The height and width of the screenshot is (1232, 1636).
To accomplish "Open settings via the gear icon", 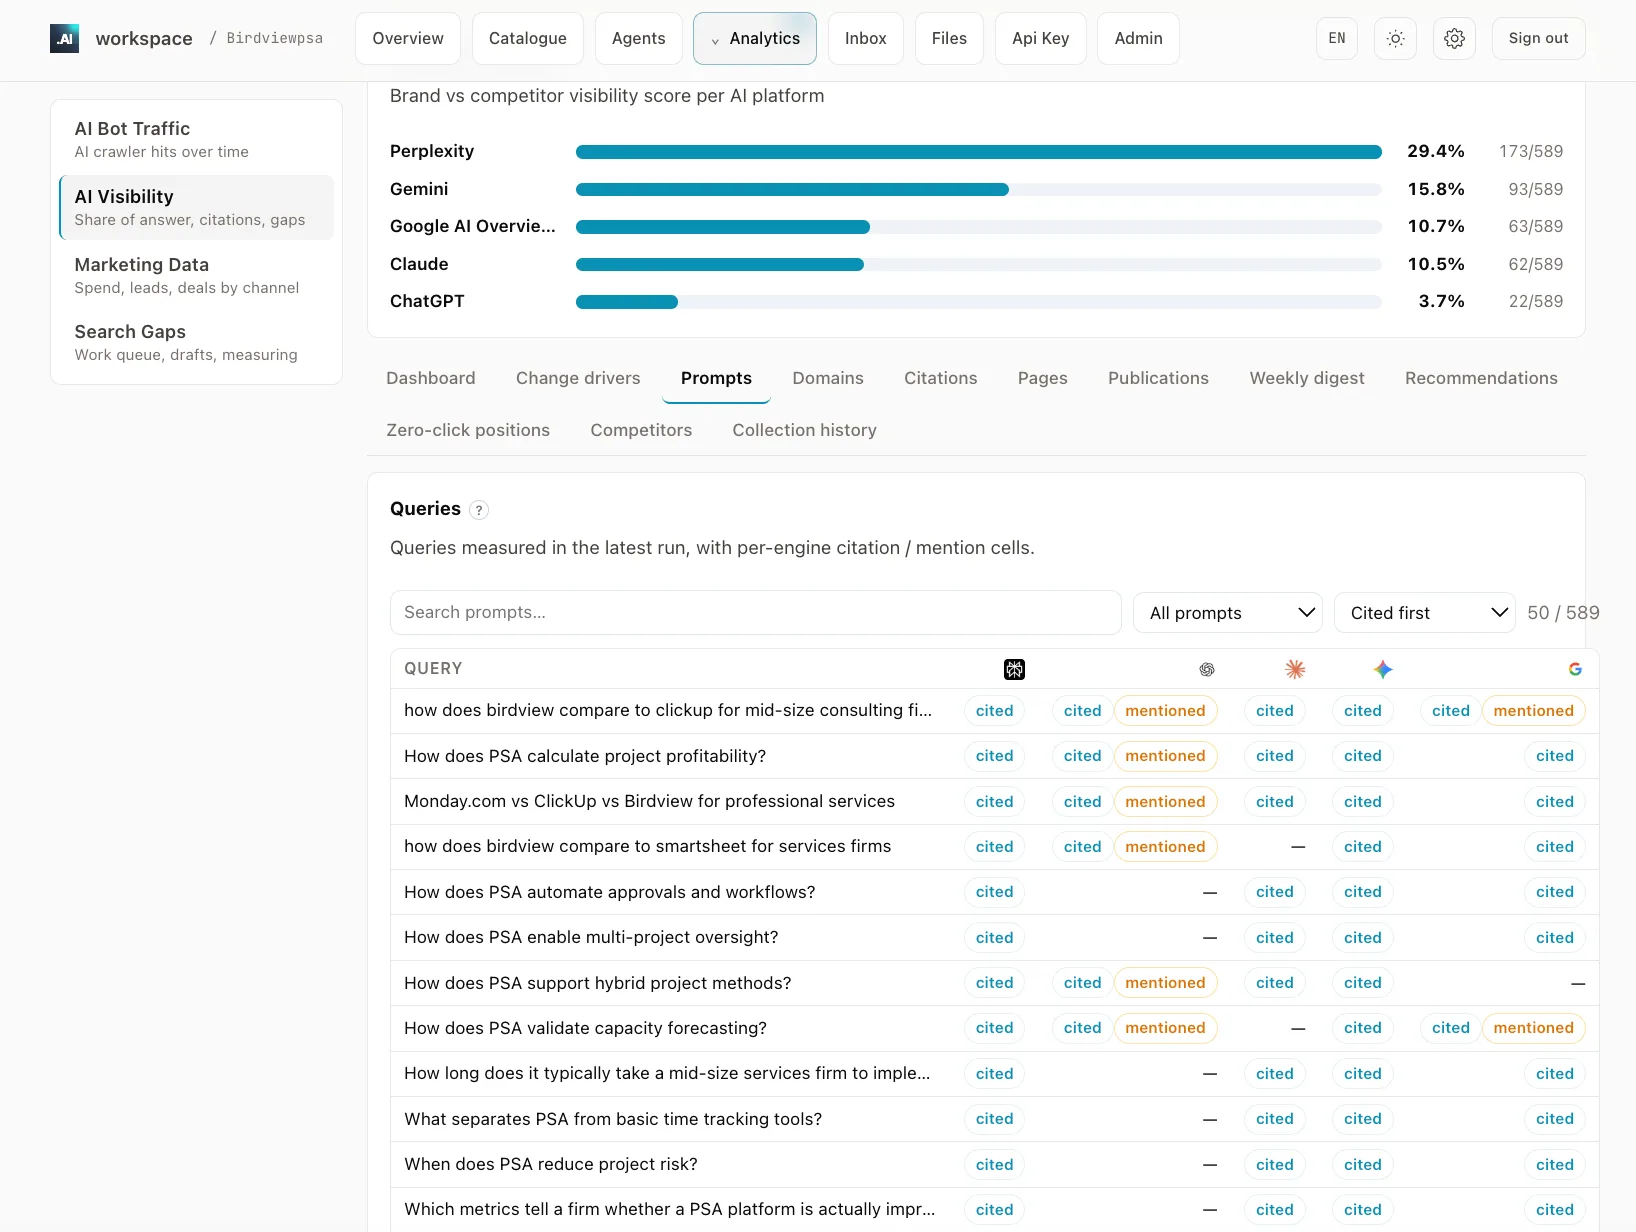I will (x=1454, y=39).
